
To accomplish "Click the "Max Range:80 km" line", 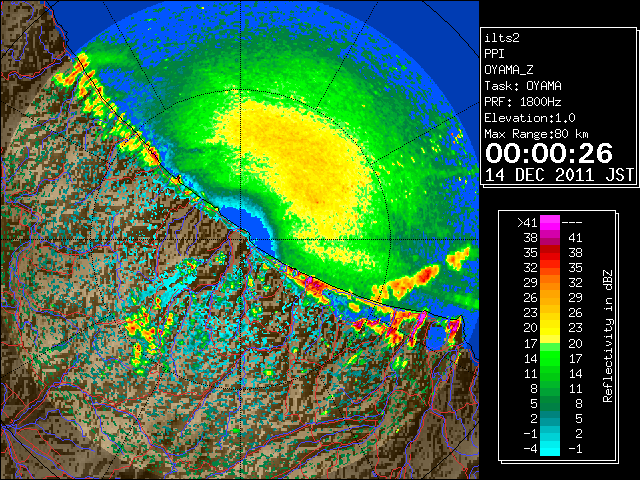I will 536,134.
